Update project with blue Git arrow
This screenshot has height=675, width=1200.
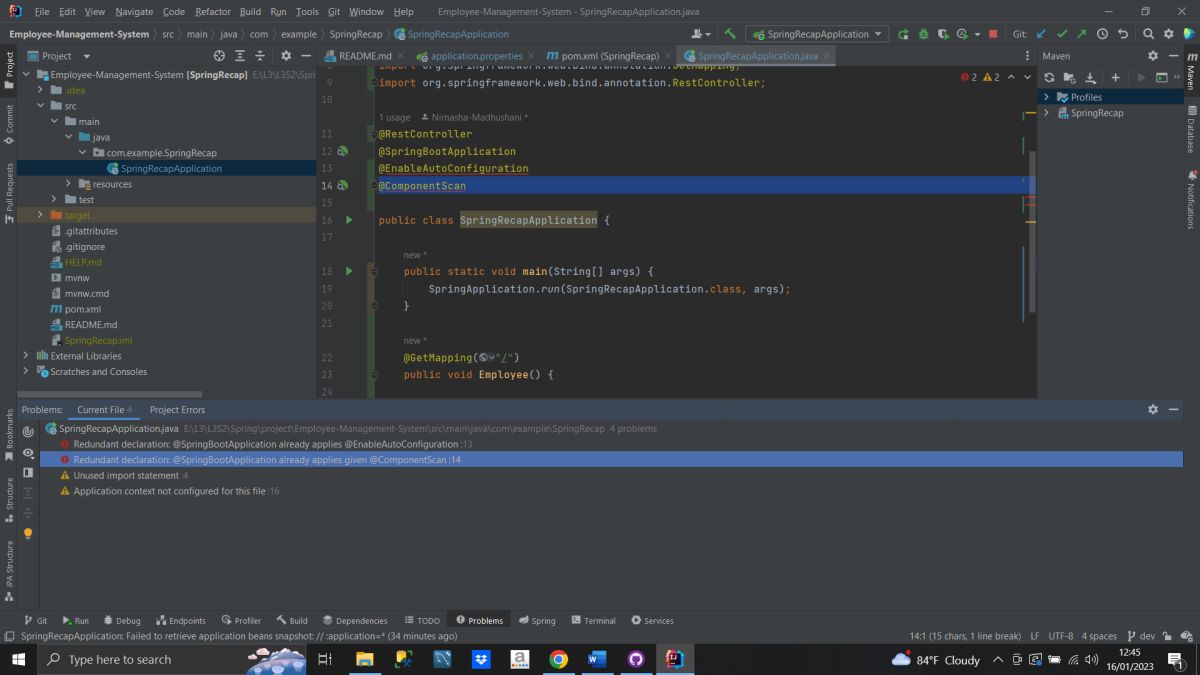pos(1041,34)
